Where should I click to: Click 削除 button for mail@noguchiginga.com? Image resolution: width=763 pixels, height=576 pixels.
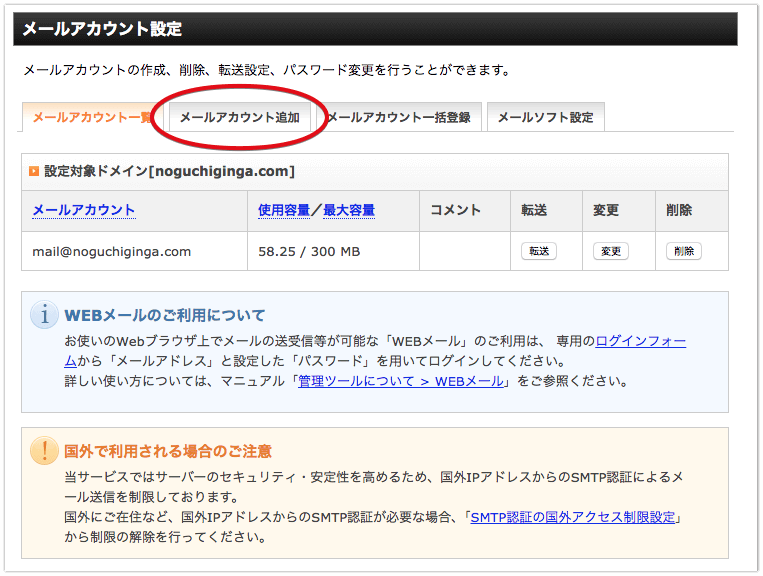684,251
